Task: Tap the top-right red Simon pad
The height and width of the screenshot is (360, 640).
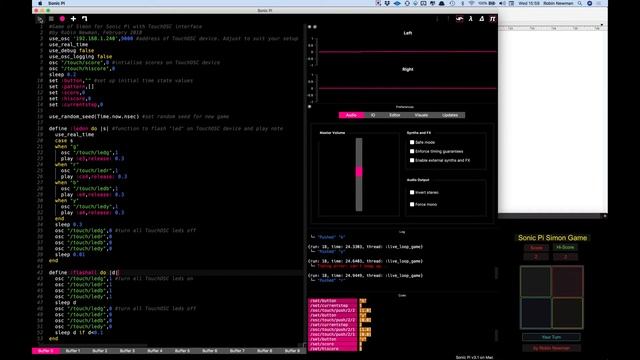Action: [568, 281]
